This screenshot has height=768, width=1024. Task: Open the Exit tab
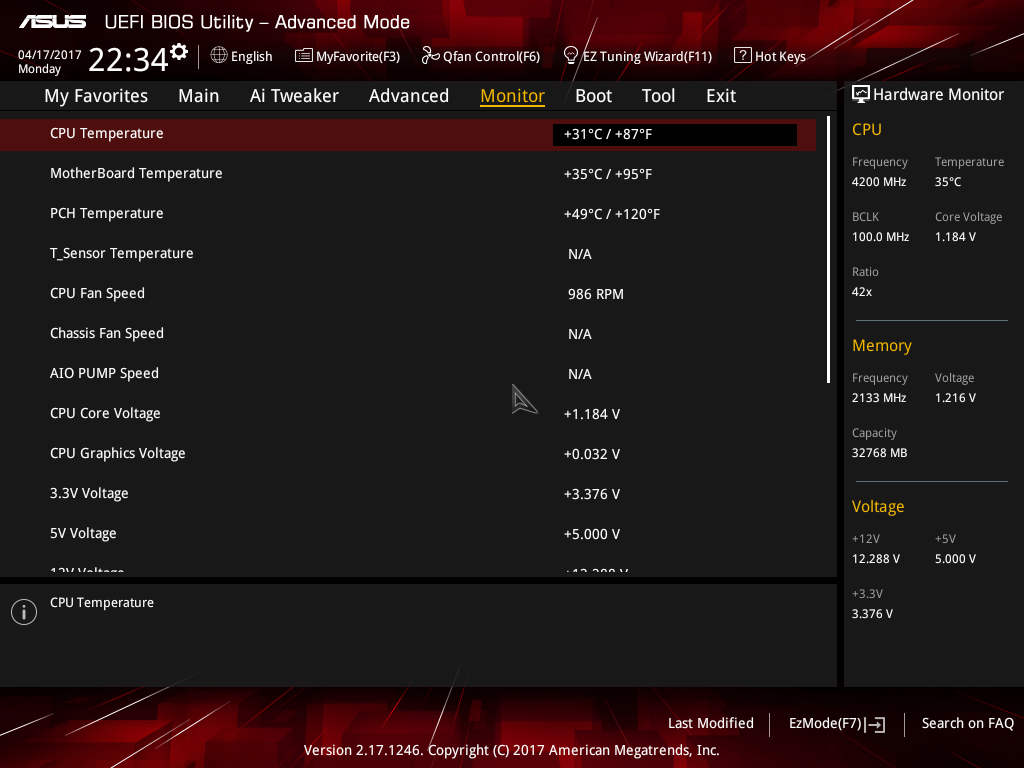(721, 96)
